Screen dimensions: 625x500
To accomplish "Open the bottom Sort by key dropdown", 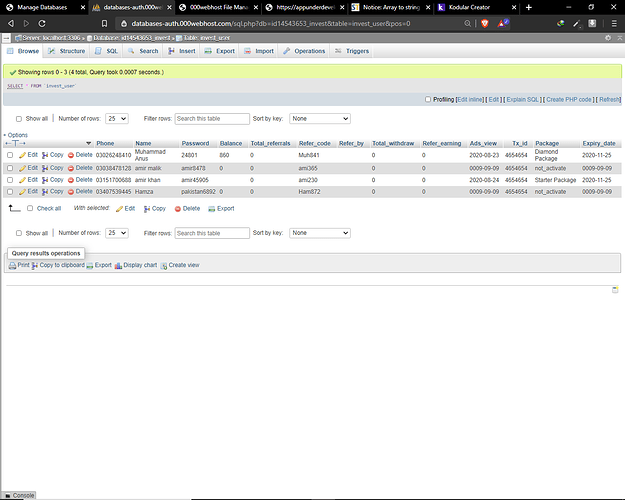I will (320, 233).
